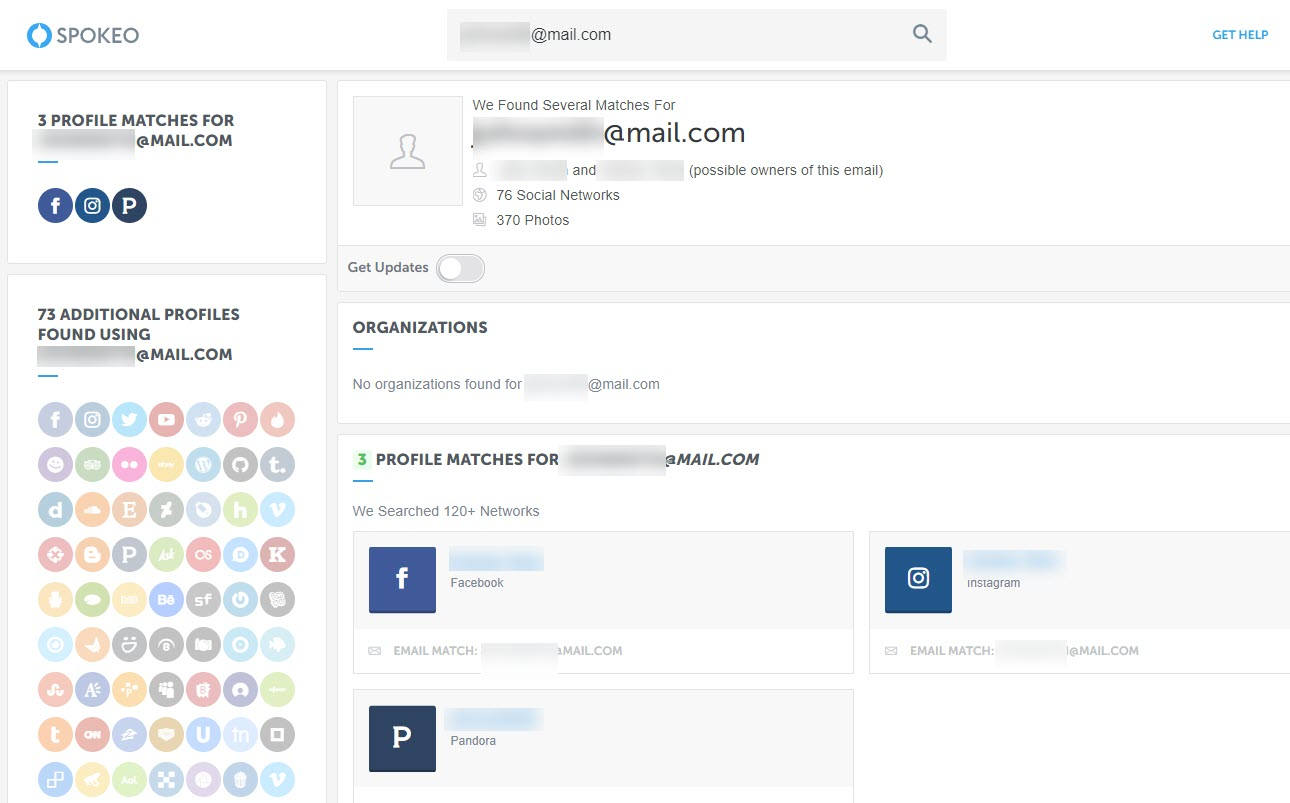Click faded Facebook icon in additional profiles

(55, 420)
